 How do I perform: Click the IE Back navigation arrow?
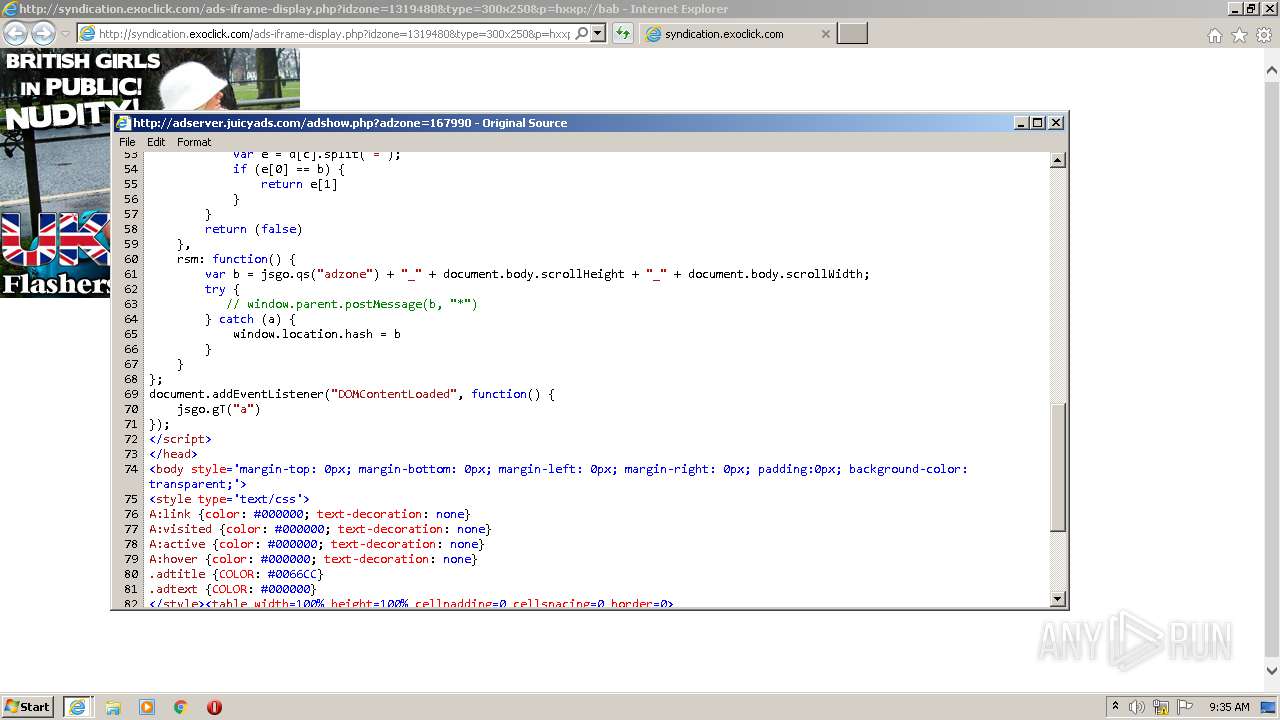[x=16, y=34]
